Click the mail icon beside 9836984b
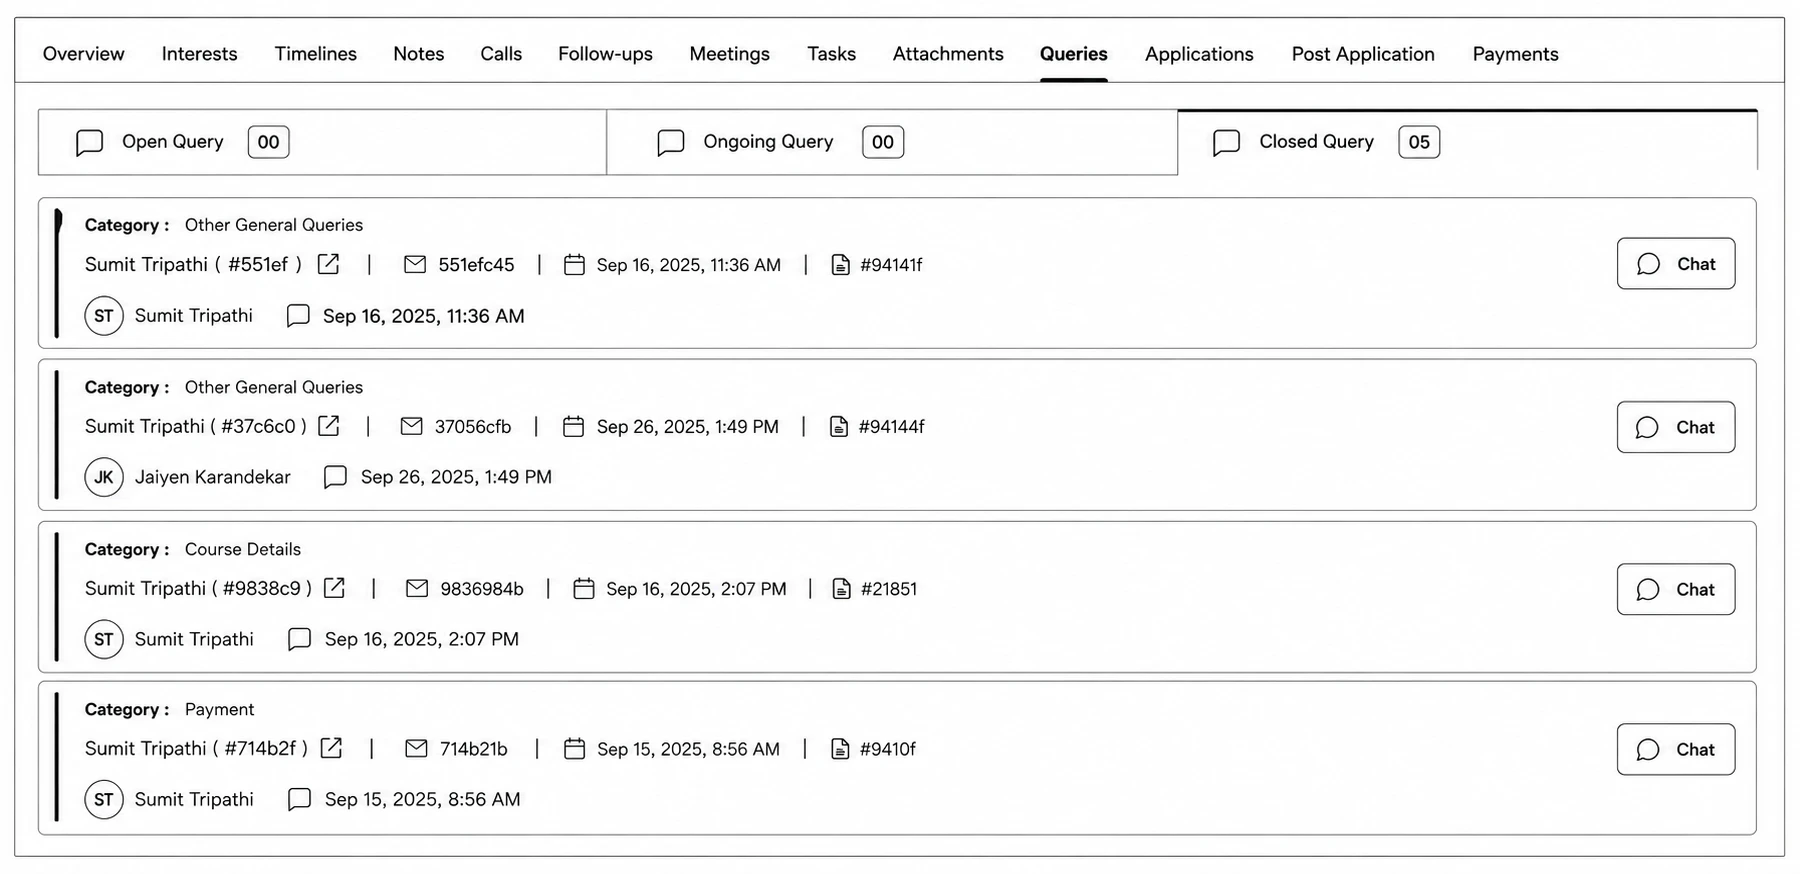The width and height of the screenshot is (1800, 874). coord(417,588)
